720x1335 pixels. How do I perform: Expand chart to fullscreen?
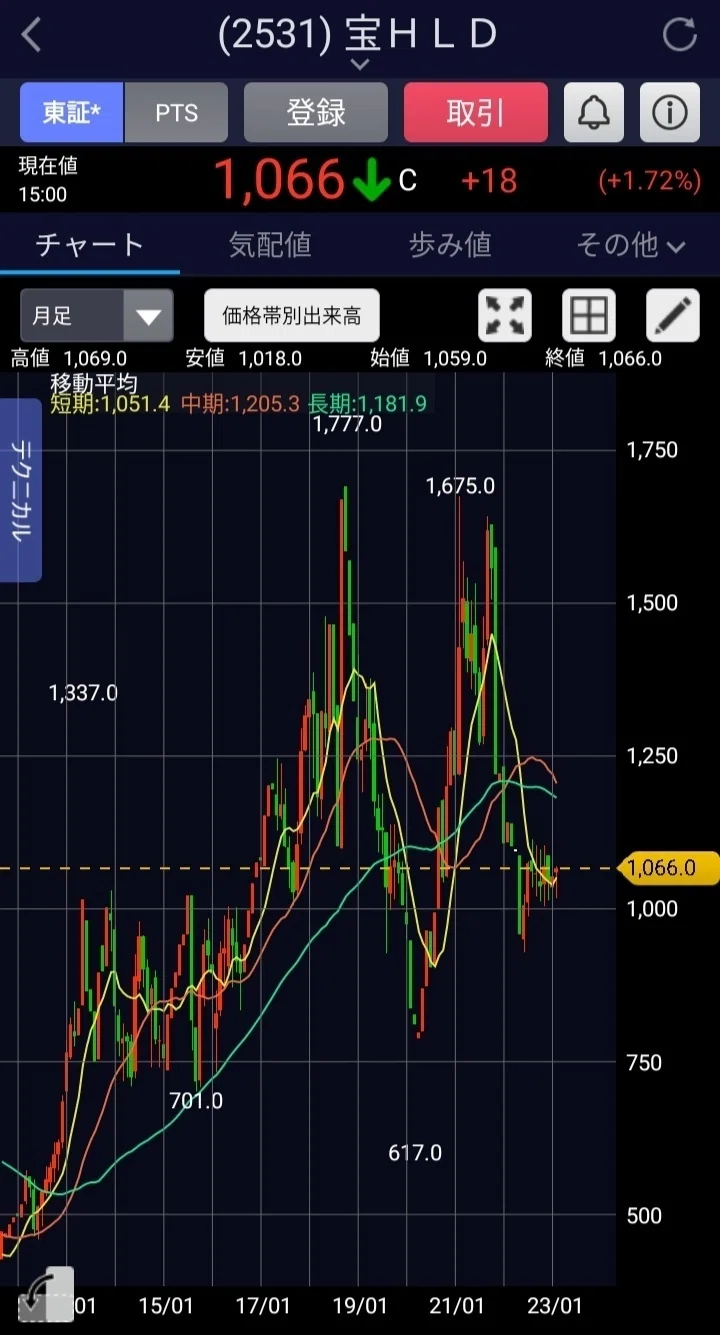point(505,316)
